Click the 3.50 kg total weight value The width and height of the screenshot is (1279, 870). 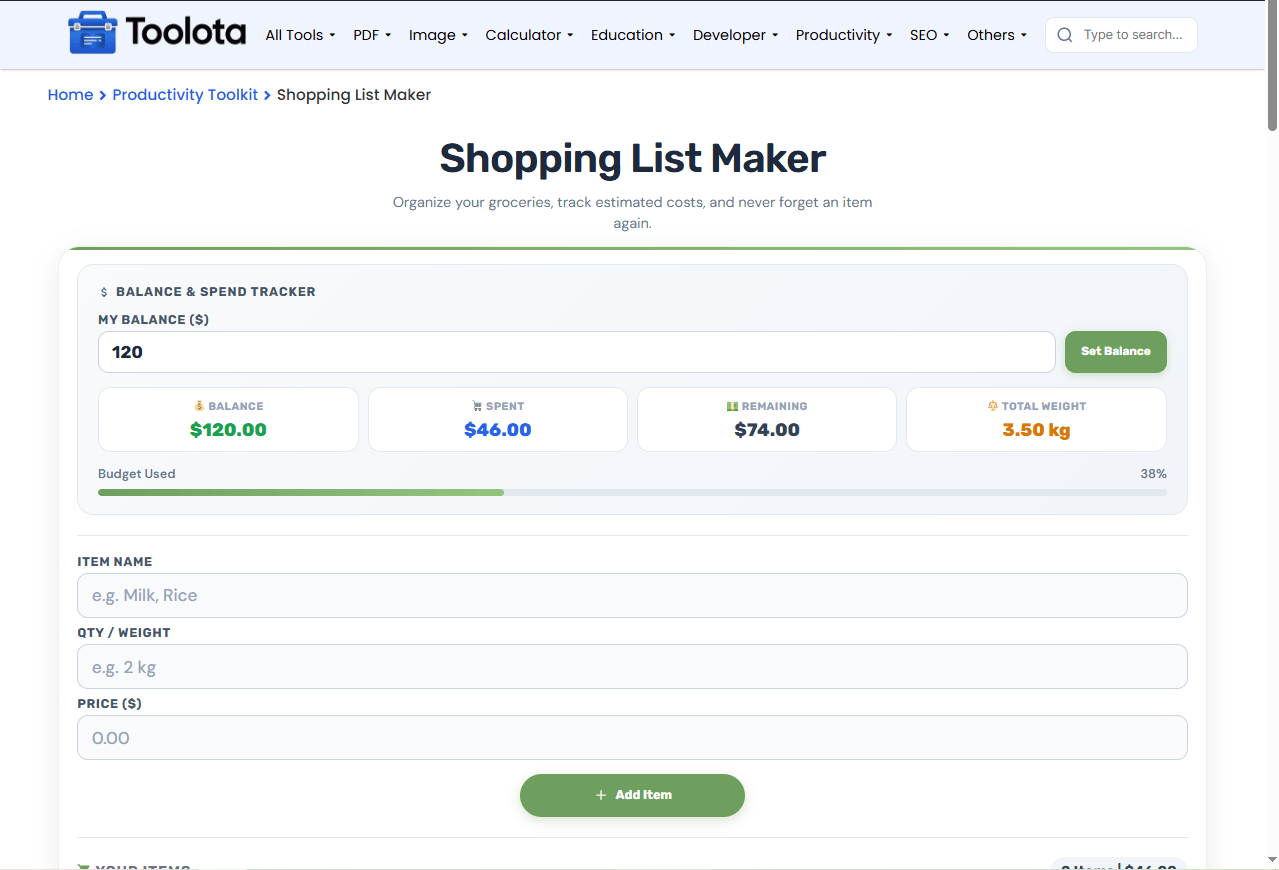(1036, 430)
